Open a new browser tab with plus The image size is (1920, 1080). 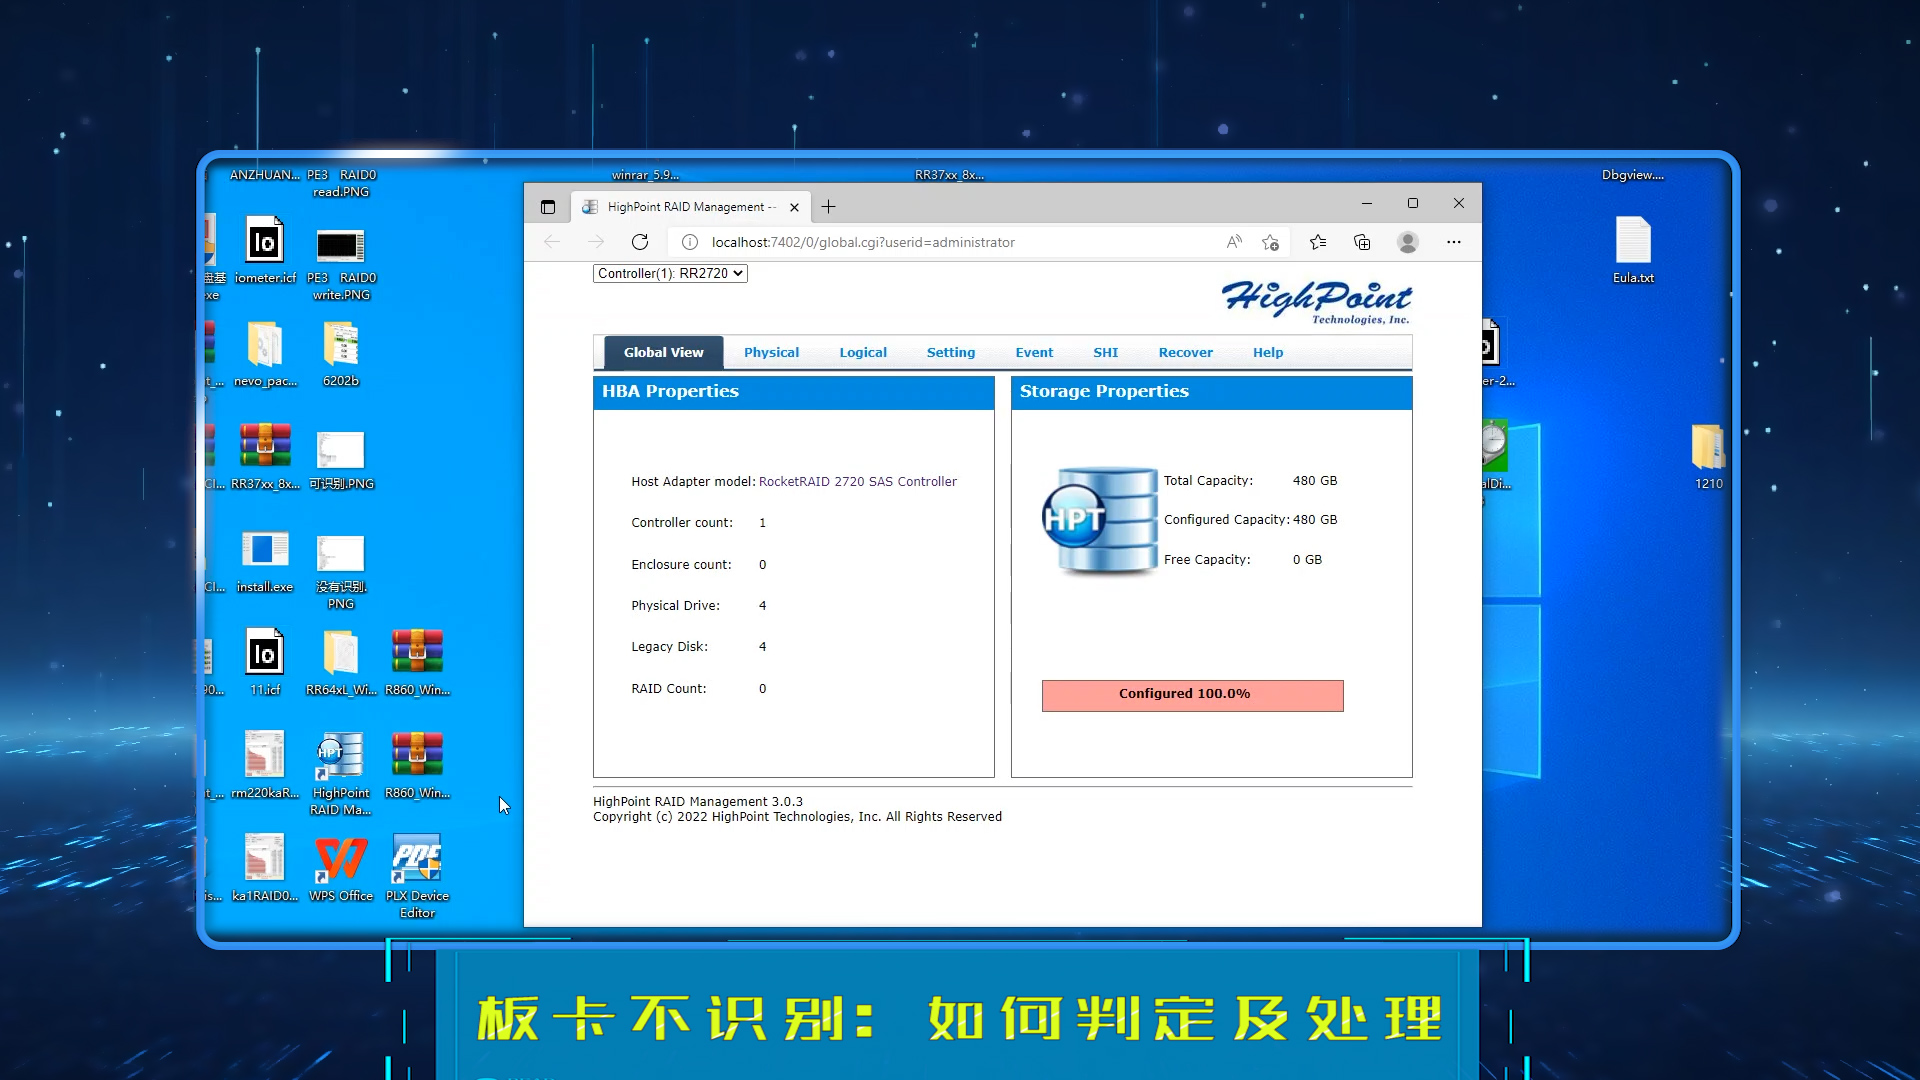click(828, 207)
